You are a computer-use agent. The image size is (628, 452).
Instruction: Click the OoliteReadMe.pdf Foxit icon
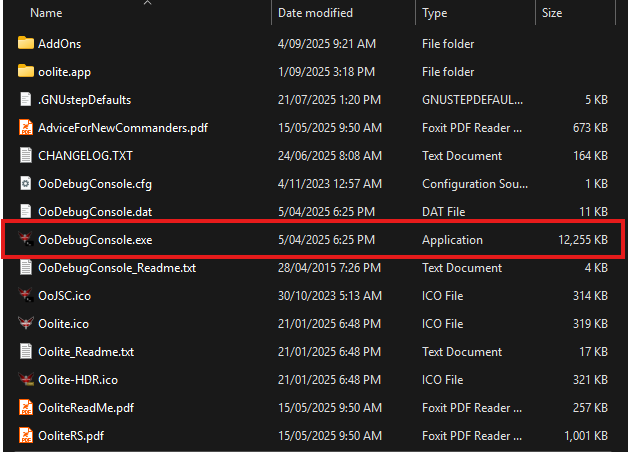(26, 408)
